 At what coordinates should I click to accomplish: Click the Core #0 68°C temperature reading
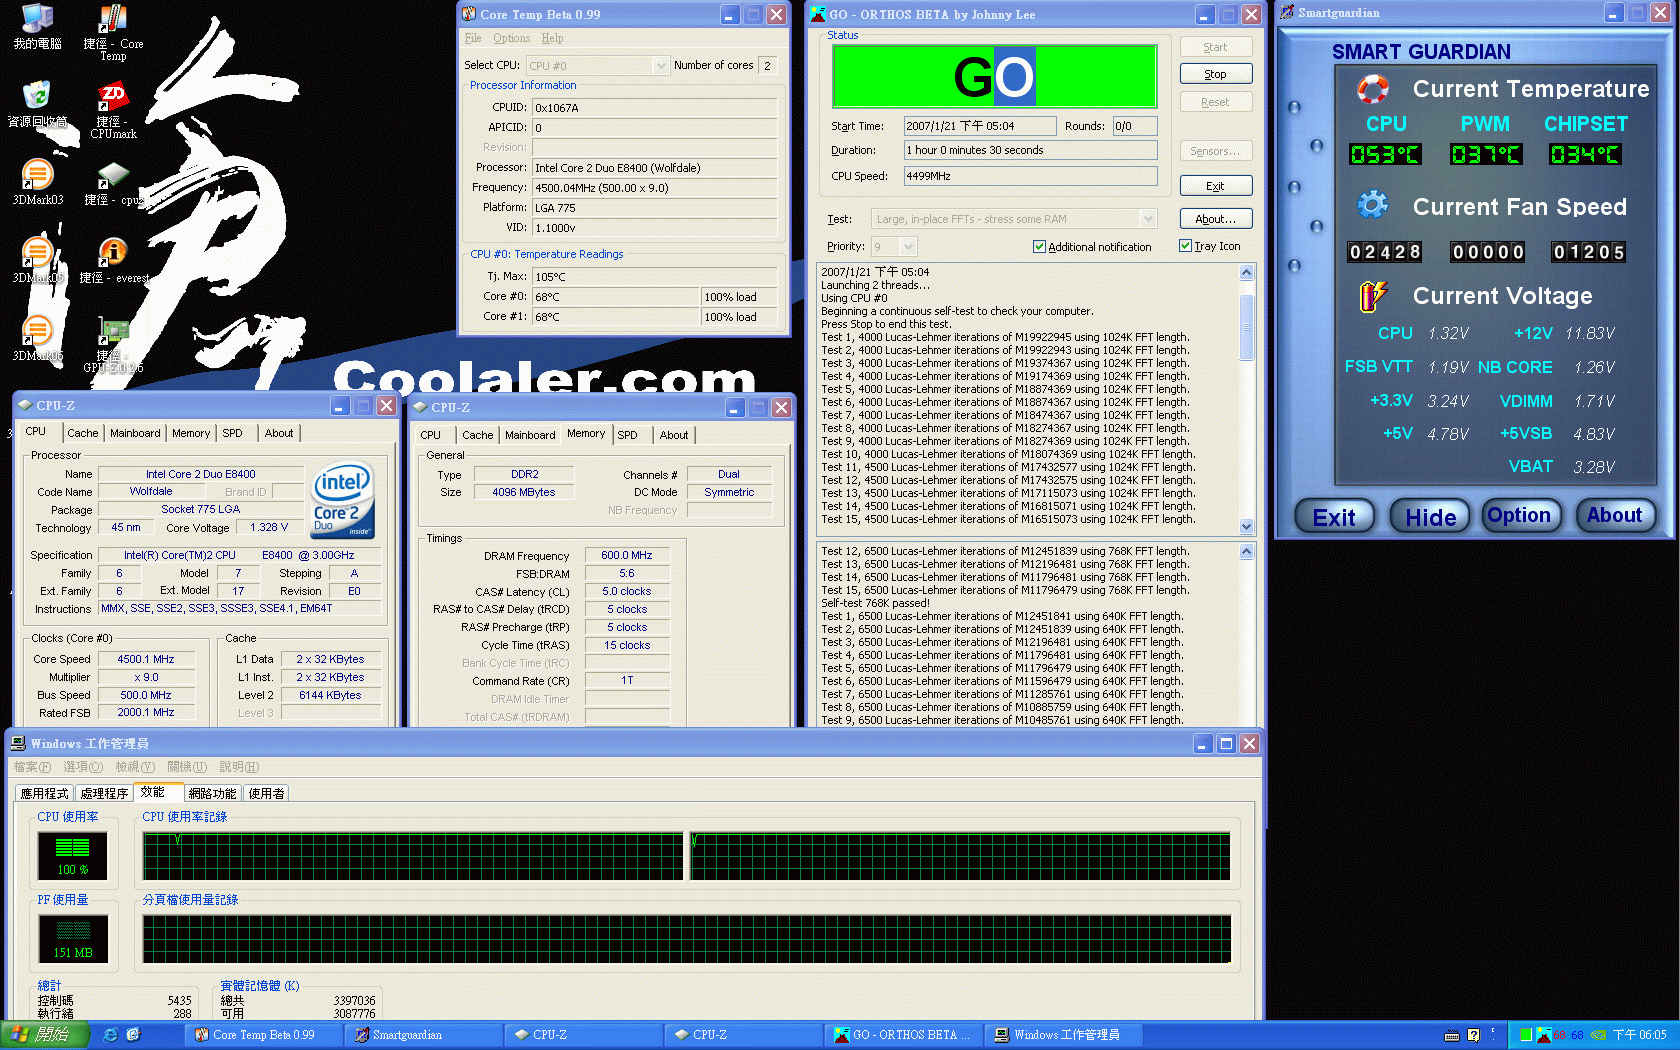pos(616,297)
